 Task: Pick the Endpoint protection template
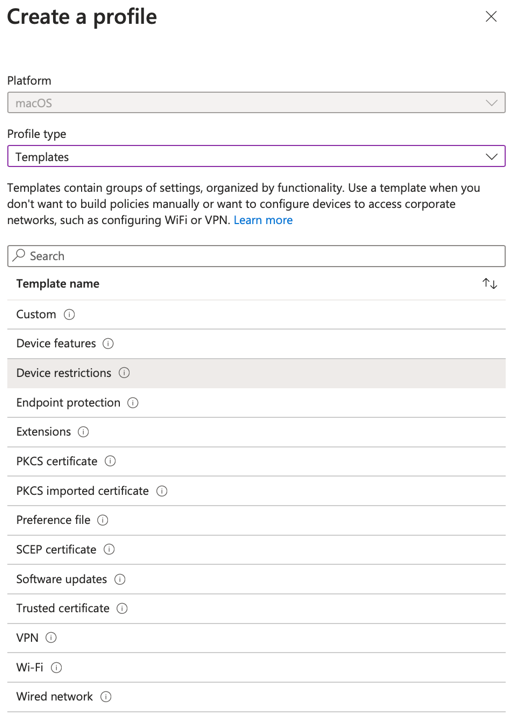[256, 403]
